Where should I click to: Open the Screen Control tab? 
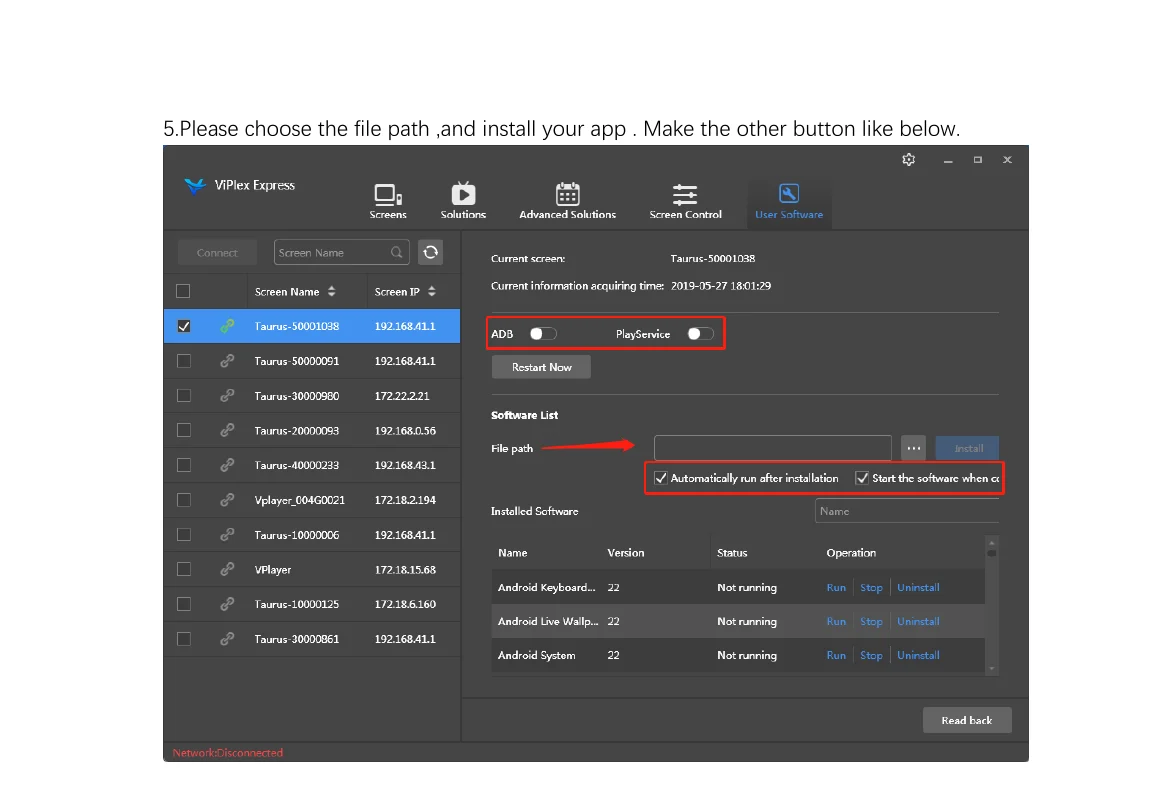tap(685, 201)
